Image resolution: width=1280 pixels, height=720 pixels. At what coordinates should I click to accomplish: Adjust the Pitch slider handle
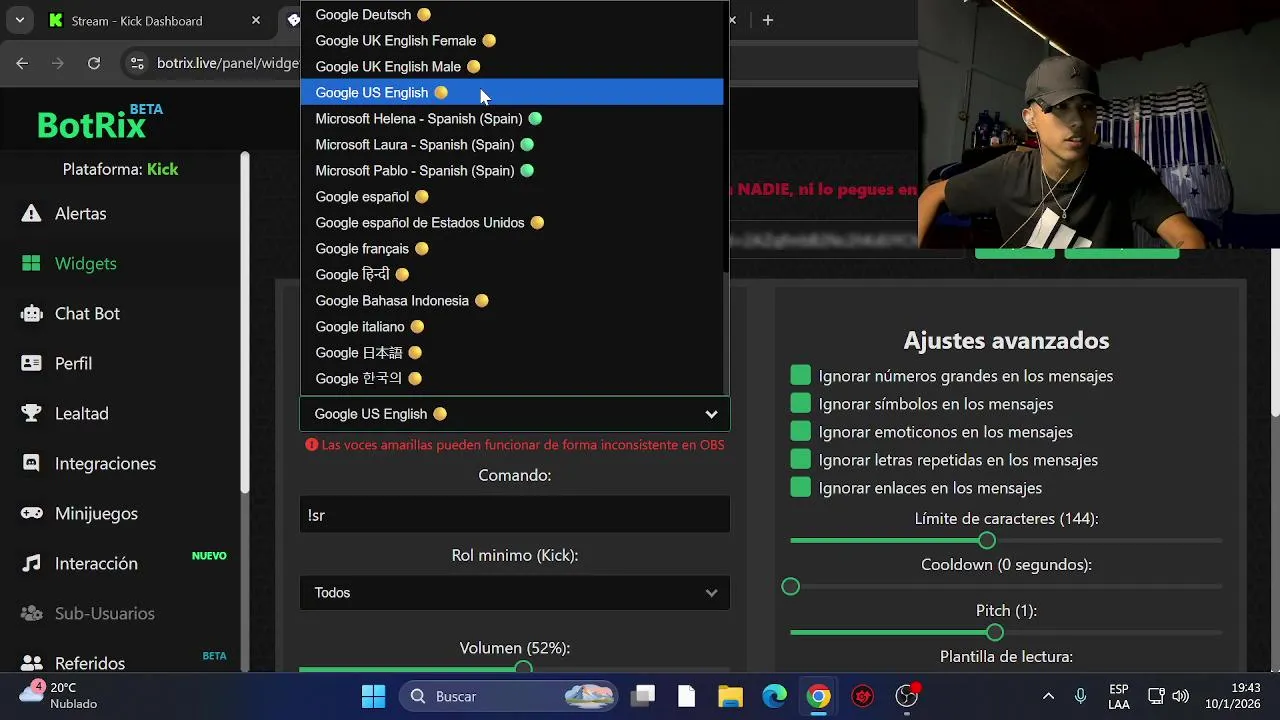[994, 632]
